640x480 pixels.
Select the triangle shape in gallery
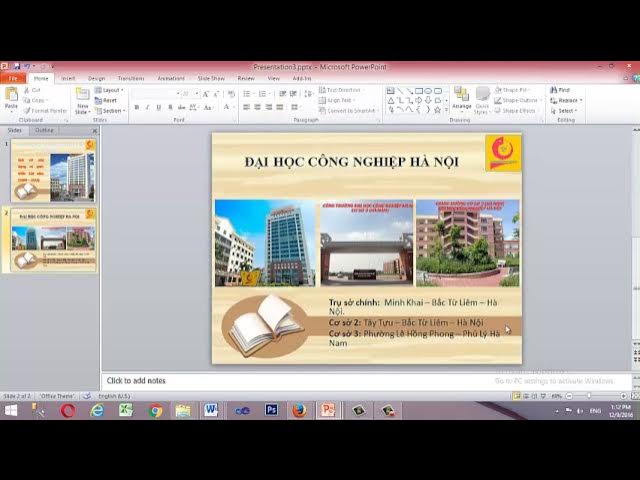click(391, 100)
